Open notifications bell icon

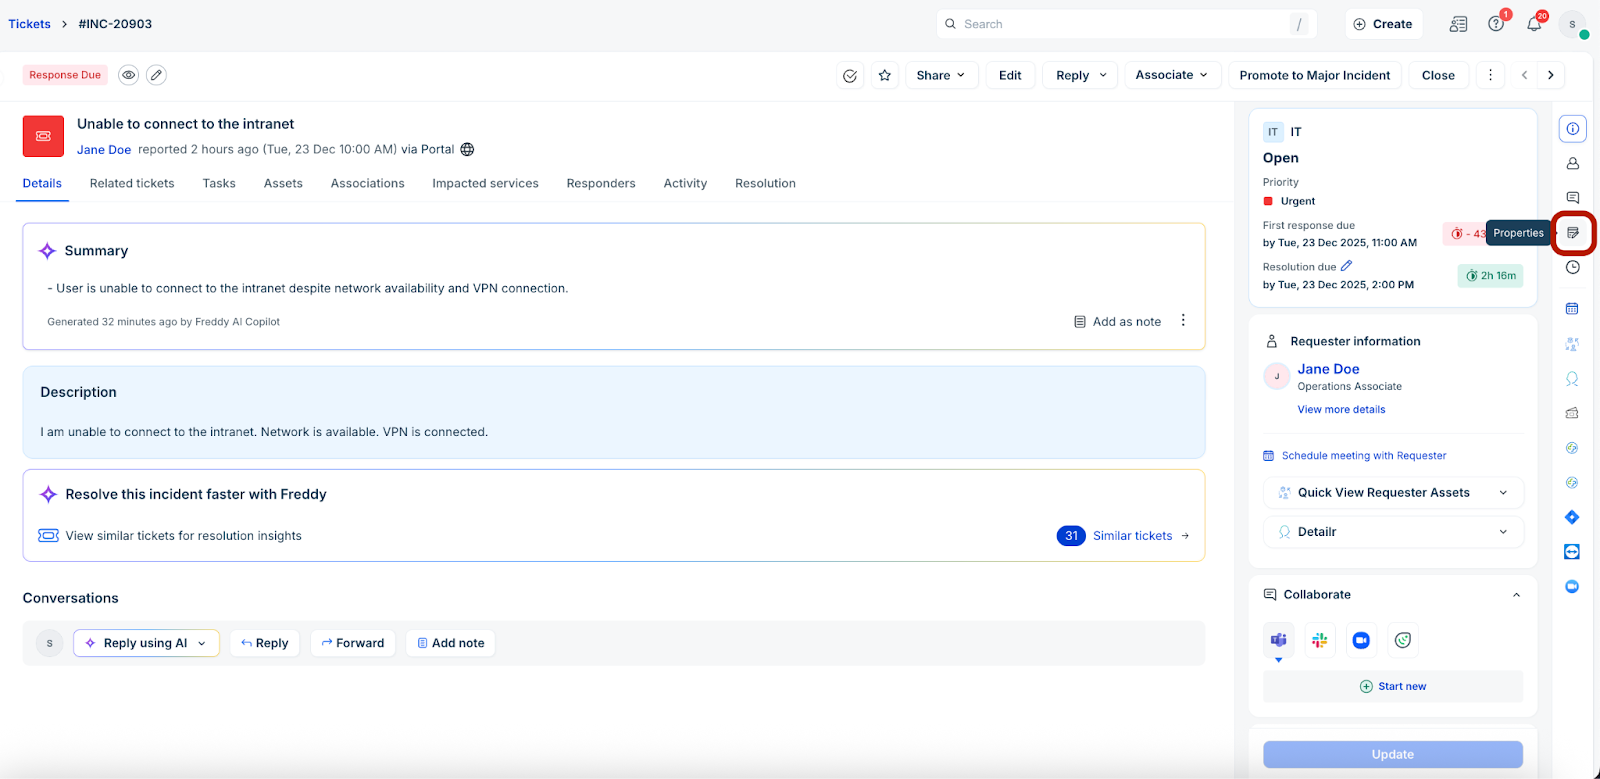coord(1534,24)
